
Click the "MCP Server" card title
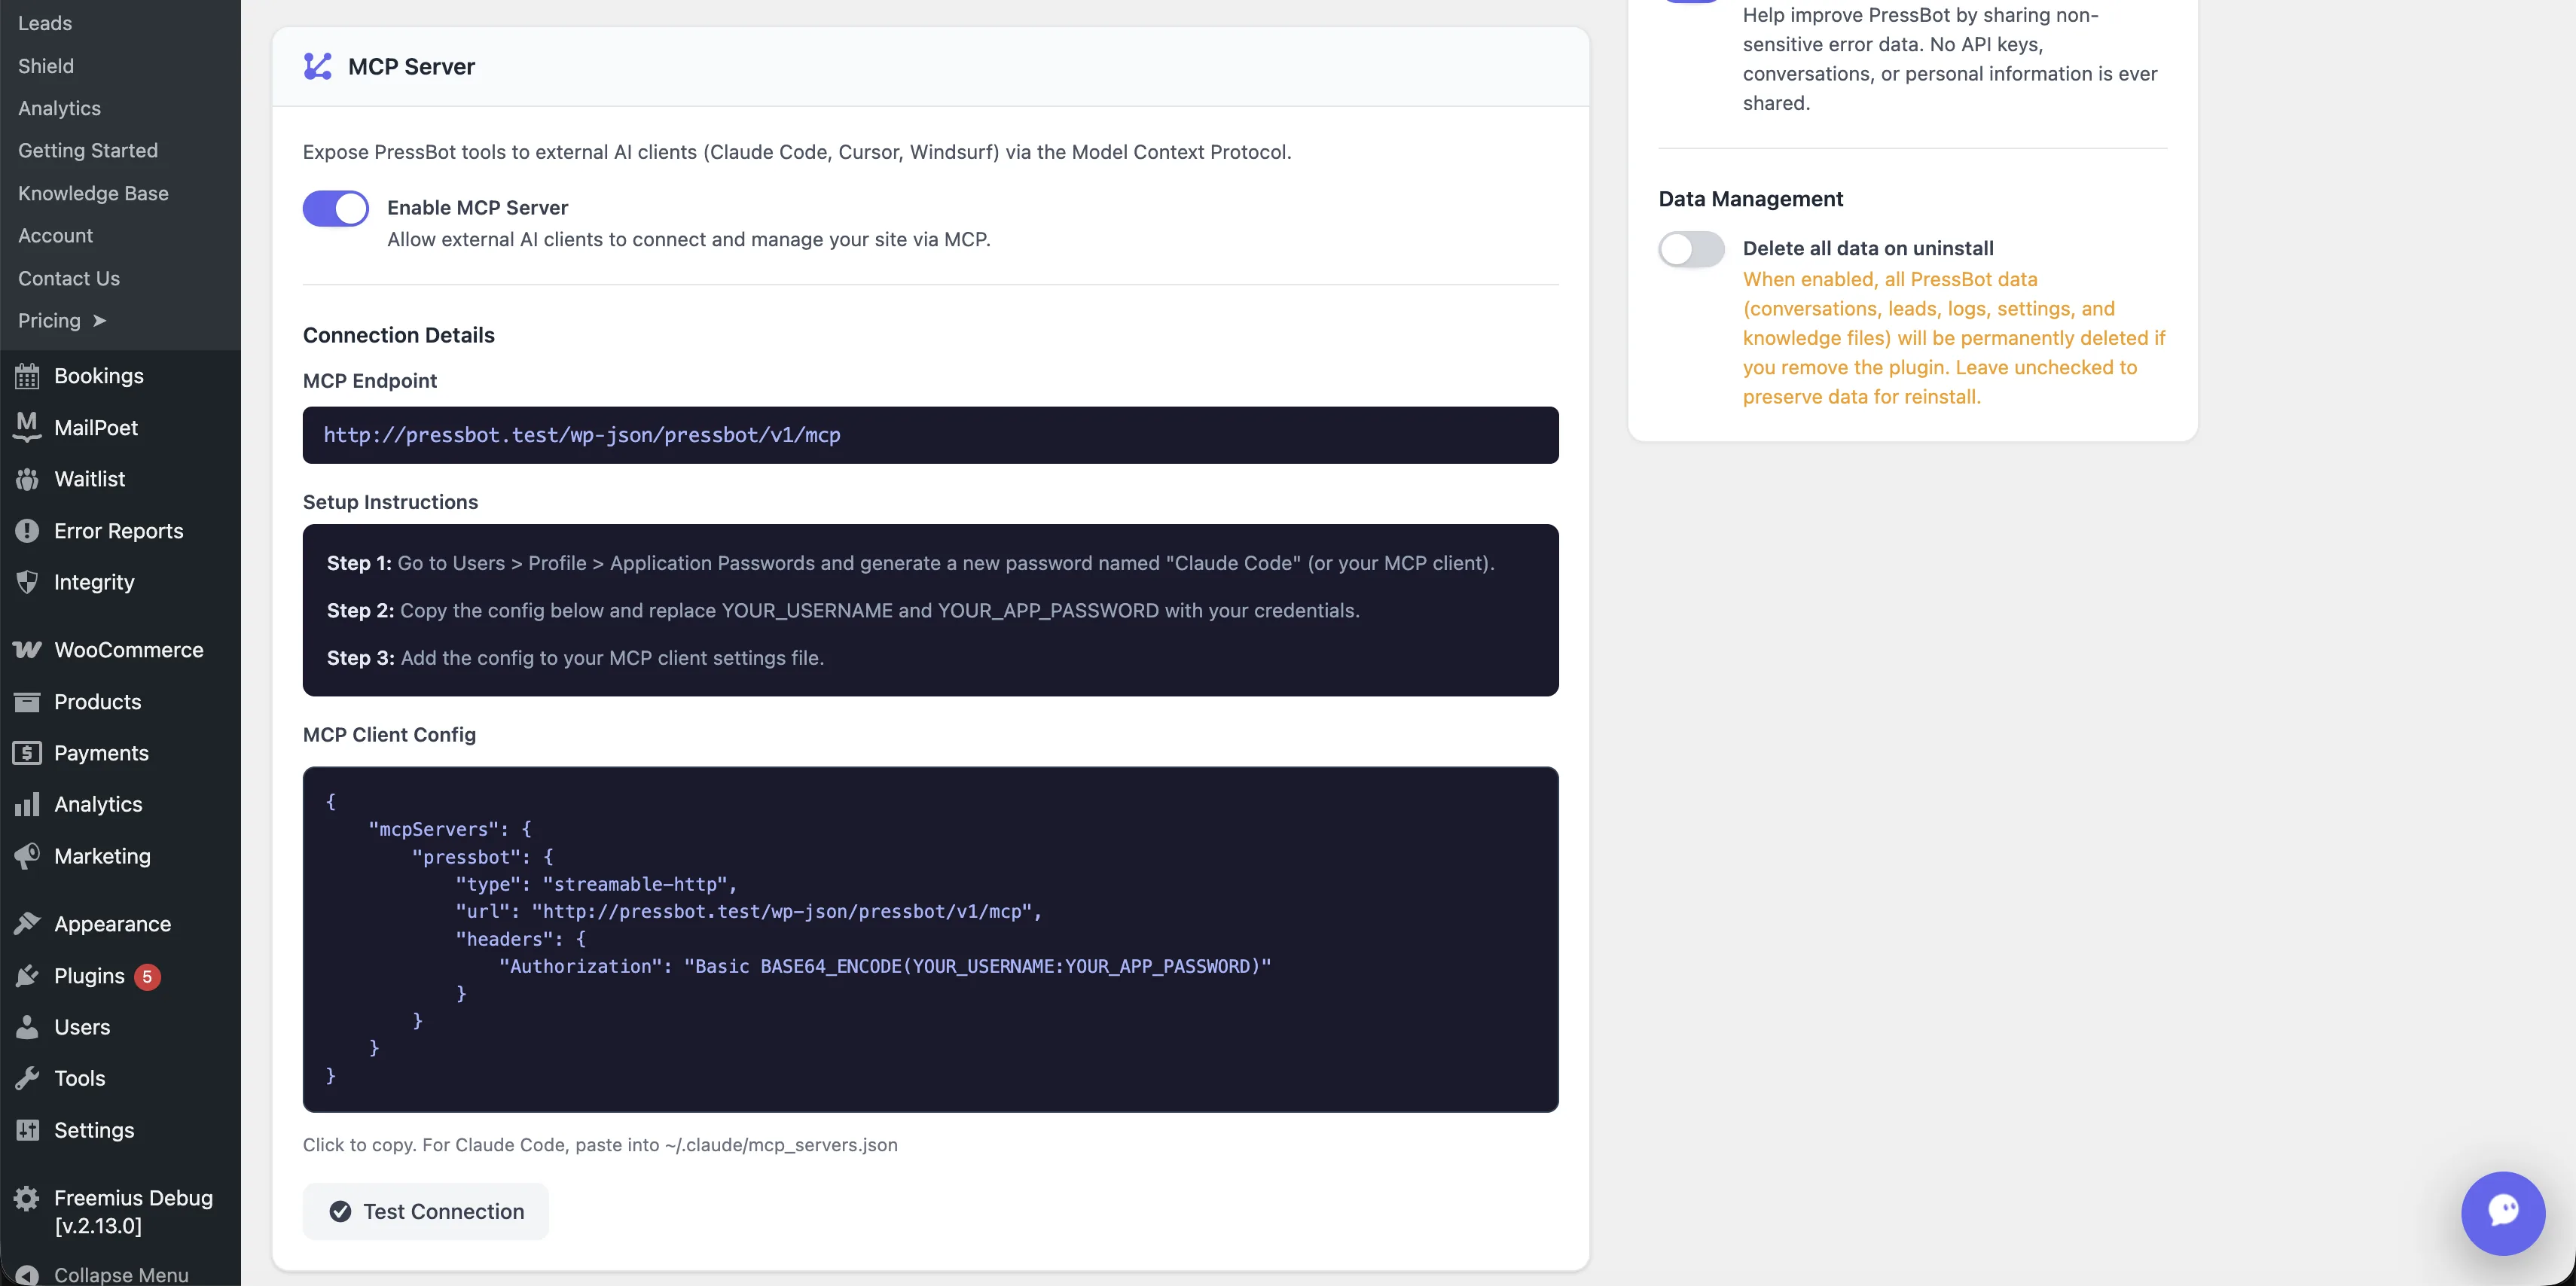(411, 66)
